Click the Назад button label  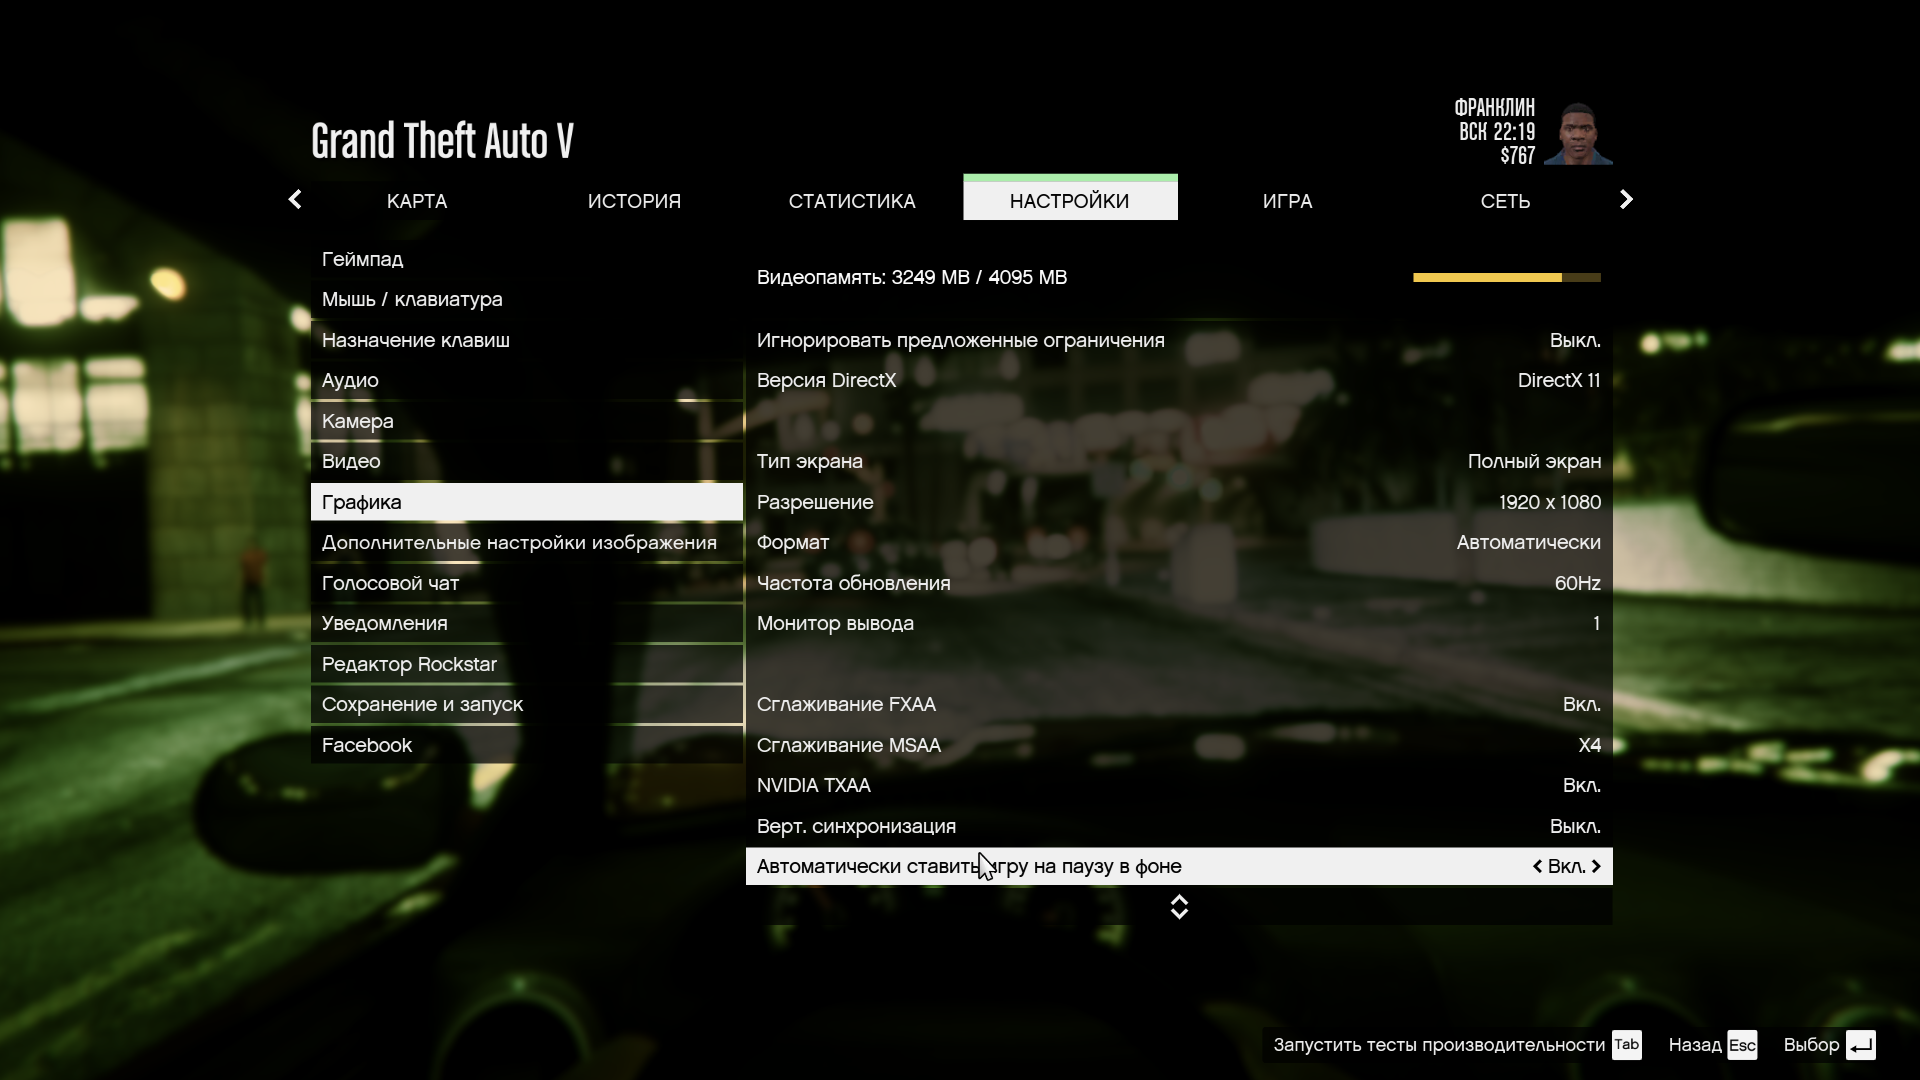(1695, 1045)
